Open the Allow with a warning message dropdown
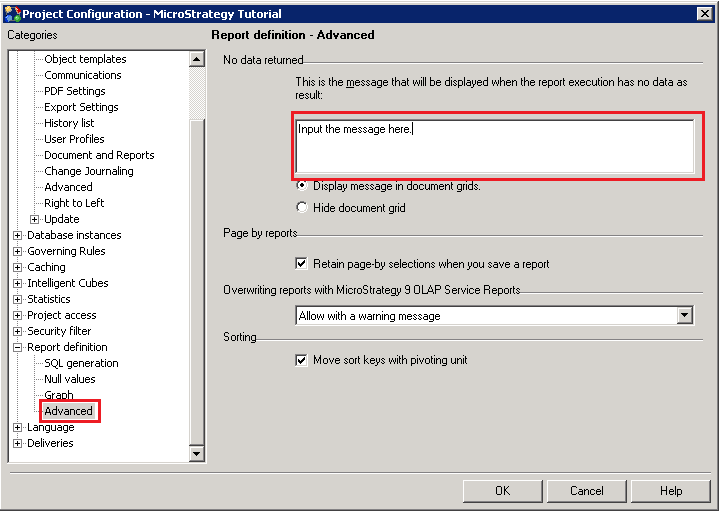 click(685, 315)
